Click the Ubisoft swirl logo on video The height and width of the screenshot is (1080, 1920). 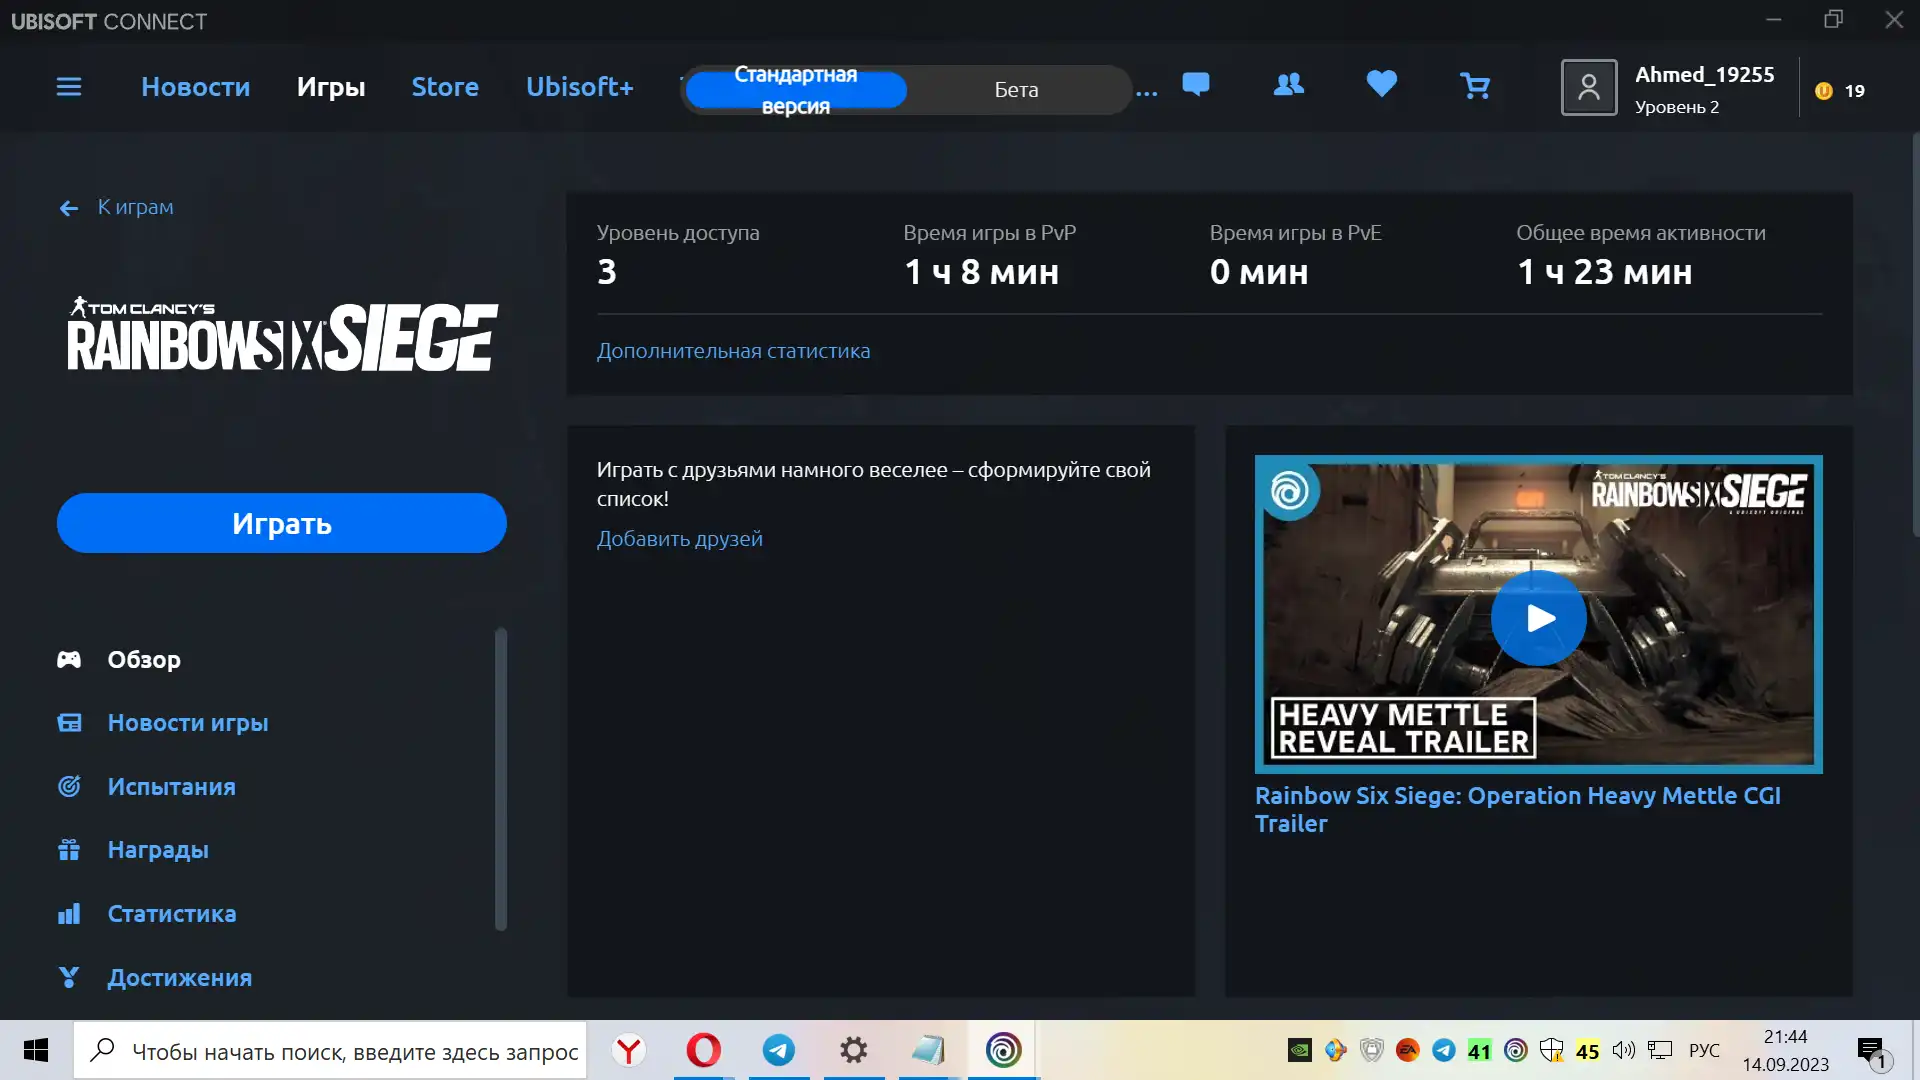pyautogui.click(x=1289, y=491)
